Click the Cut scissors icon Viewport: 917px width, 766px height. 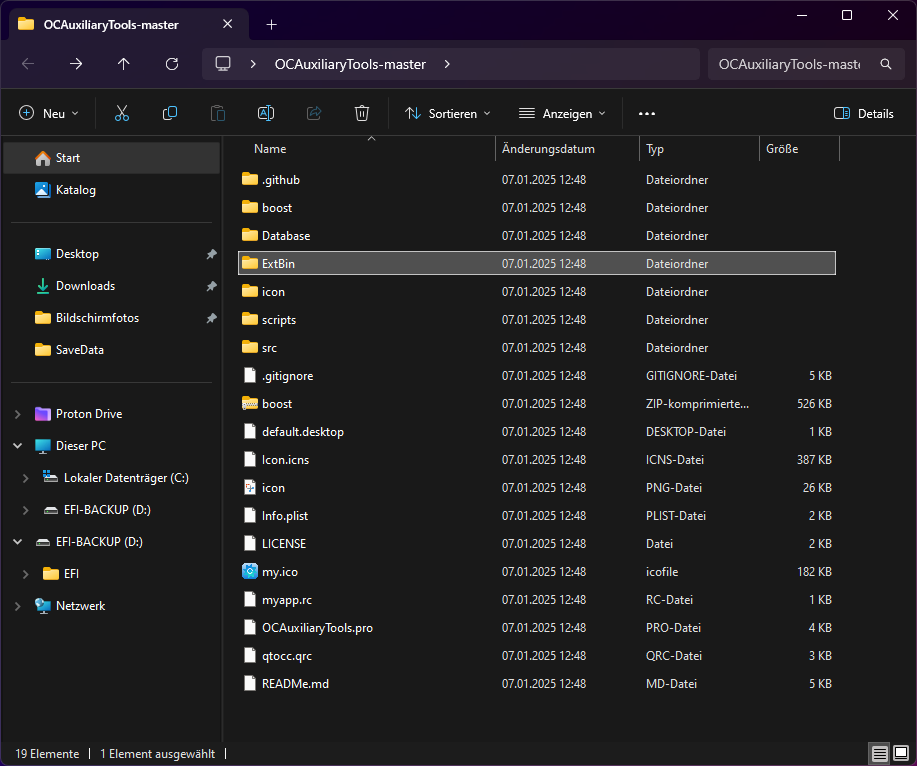pos(122,114)
